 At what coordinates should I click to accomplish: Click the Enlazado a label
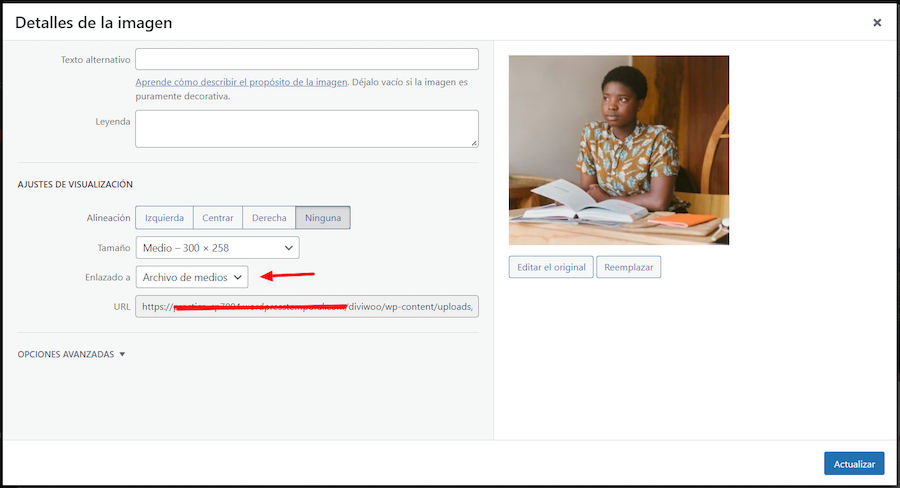pos(107,277)
